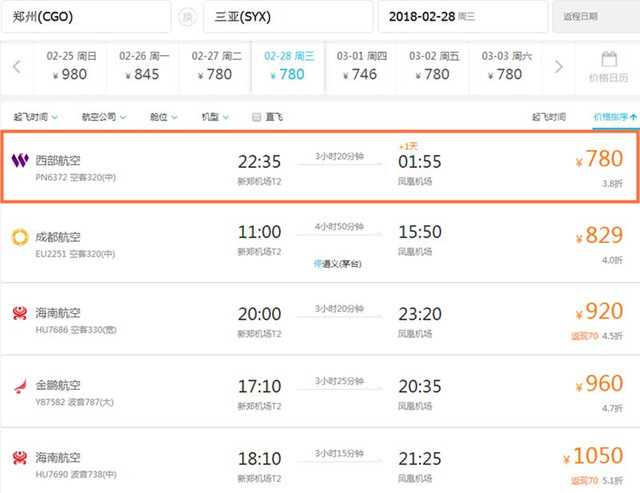
Task: Click destination city field 三亚(SYX)
Action: click(x=288, y=17)
